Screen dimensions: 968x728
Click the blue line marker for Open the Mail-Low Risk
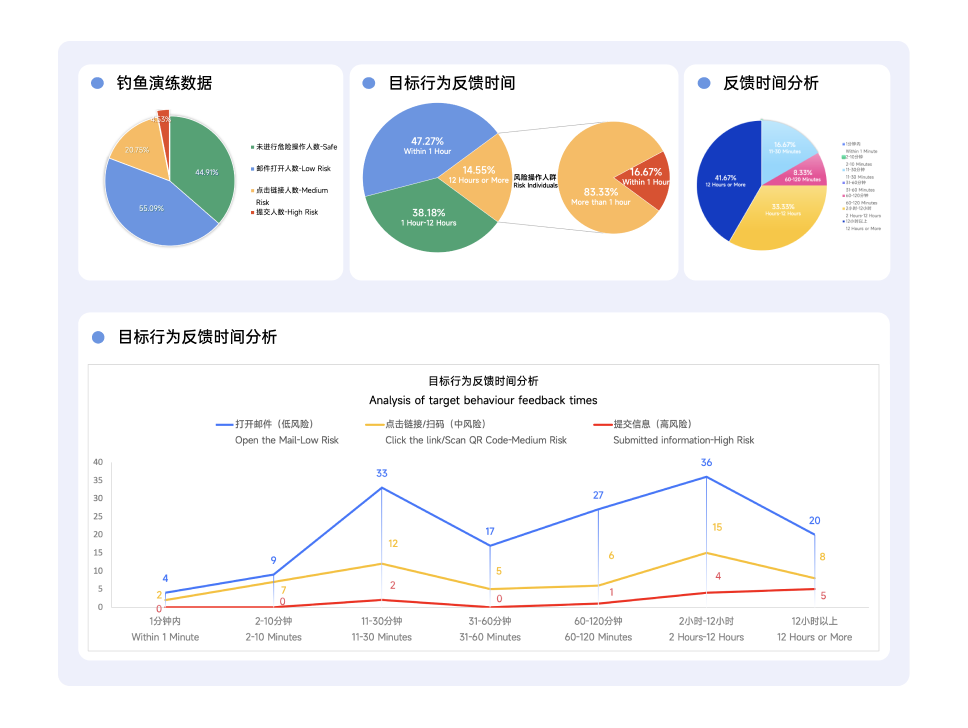point(224,425)
